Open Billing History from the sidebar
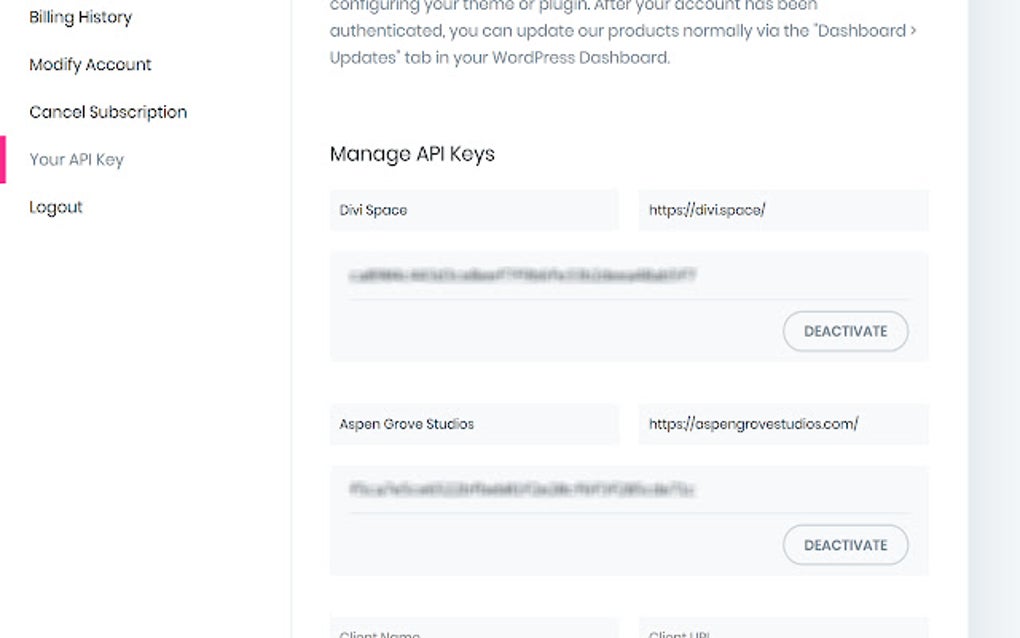This screenshot has height=638, width=1020. click(x=80, y=17)
